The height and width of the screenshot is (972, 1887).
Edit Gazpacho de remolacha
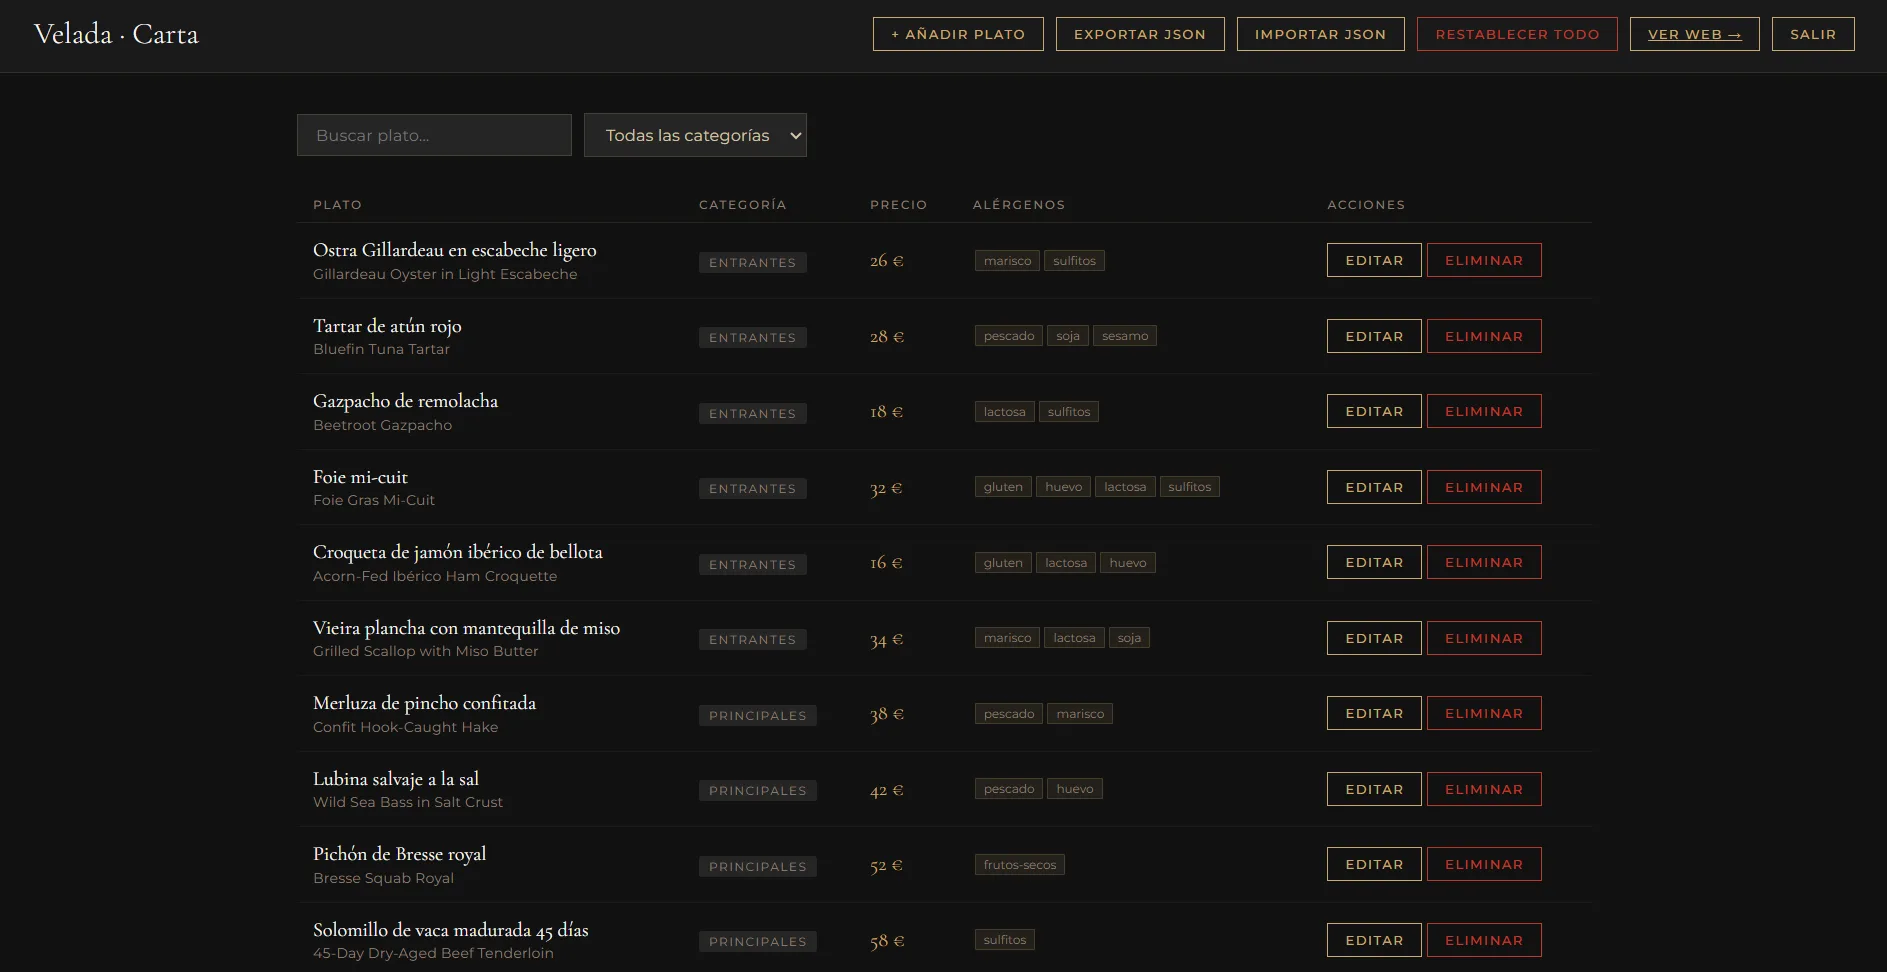pyautogui.click(x=1374, y=411)
